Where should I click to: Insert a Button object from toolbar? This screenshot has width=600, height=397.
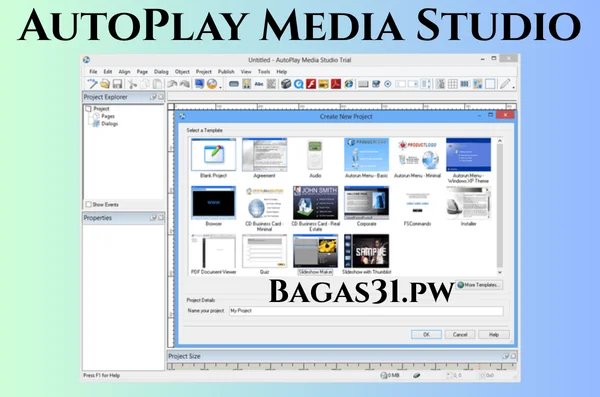(x=234, y=84)
